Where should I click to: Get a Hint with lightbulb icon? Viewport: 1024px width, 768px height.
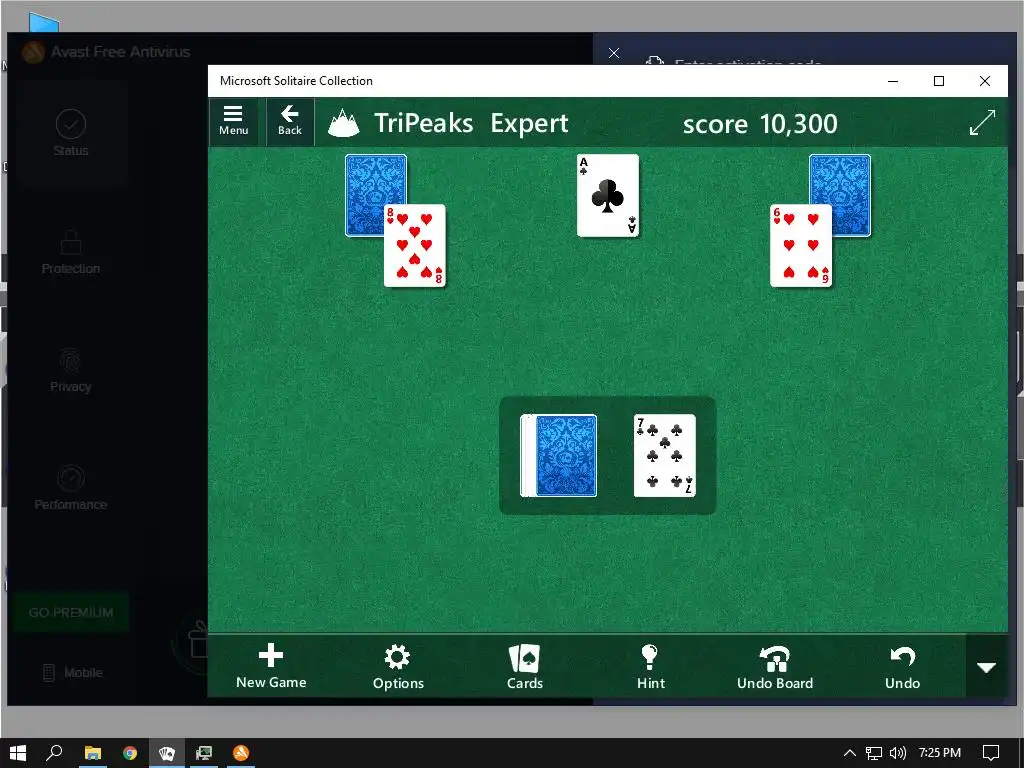point(650,667)
